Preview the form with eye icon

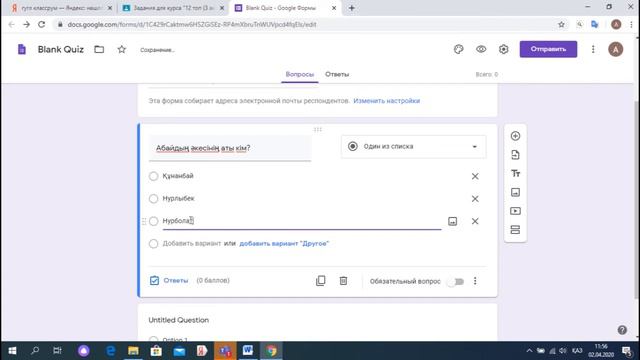(481, 49)
